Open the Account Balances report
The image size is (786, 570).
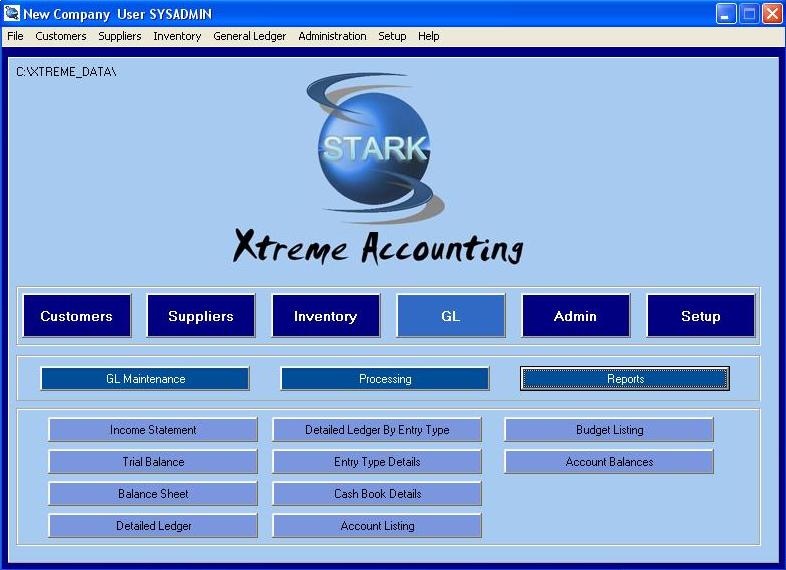point(609,462)
